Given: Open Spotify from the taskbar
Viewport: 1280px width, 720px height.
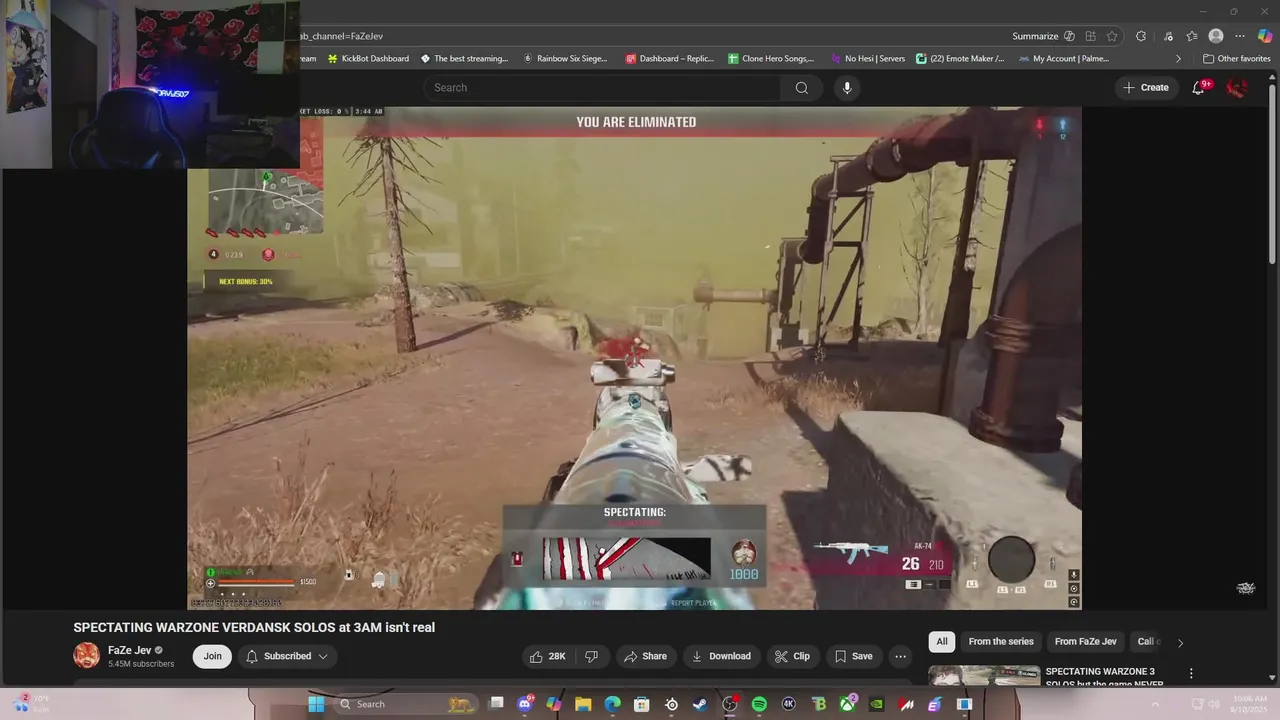Looking at the screenshot, I should 759,704.
